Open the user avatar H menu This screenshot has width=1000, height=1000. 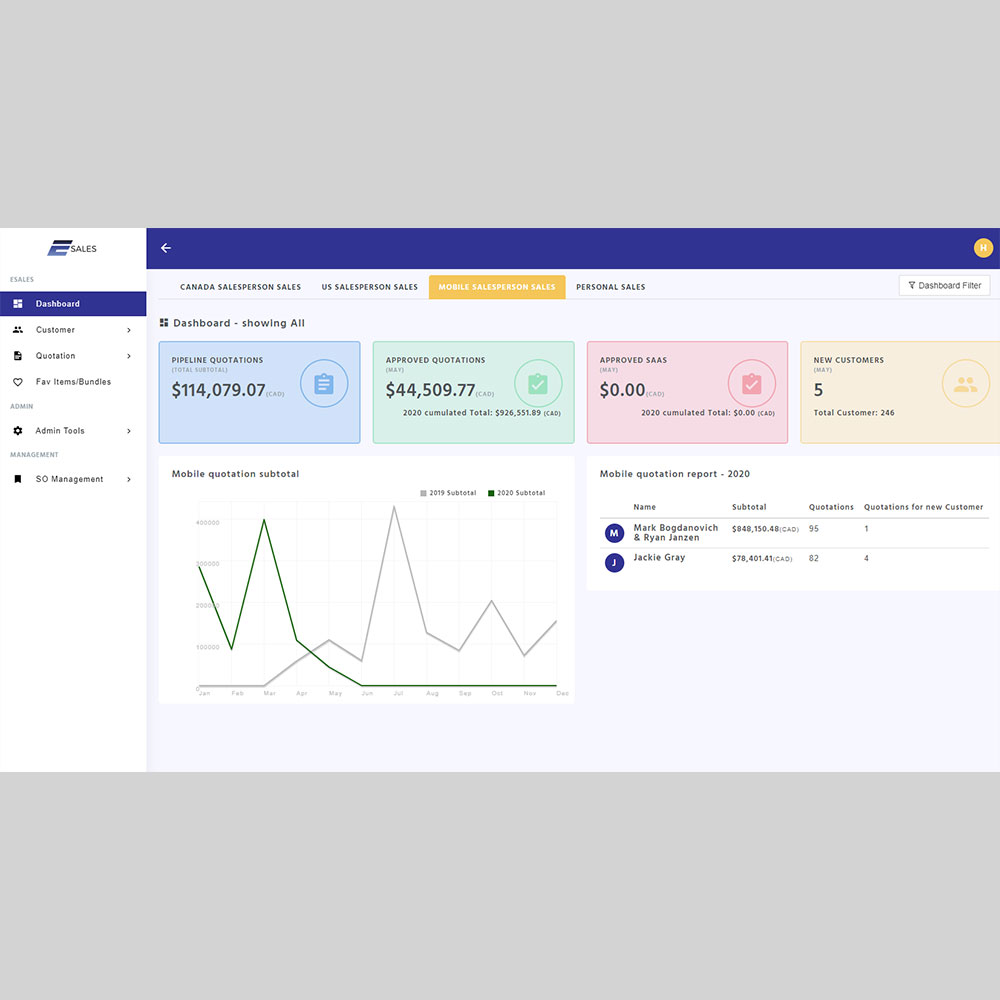983,248
